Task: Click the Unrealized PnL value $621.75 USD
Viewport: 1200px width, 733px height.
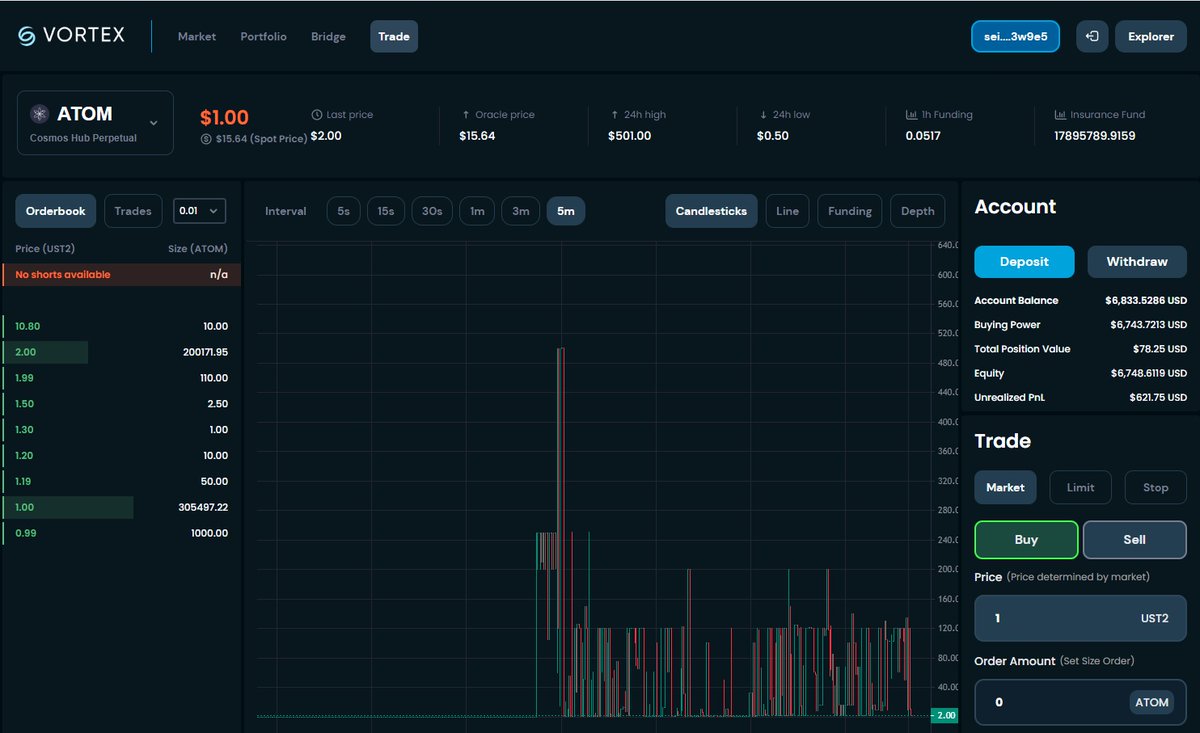Action: pyautogui.click(x=1160, y=398)
